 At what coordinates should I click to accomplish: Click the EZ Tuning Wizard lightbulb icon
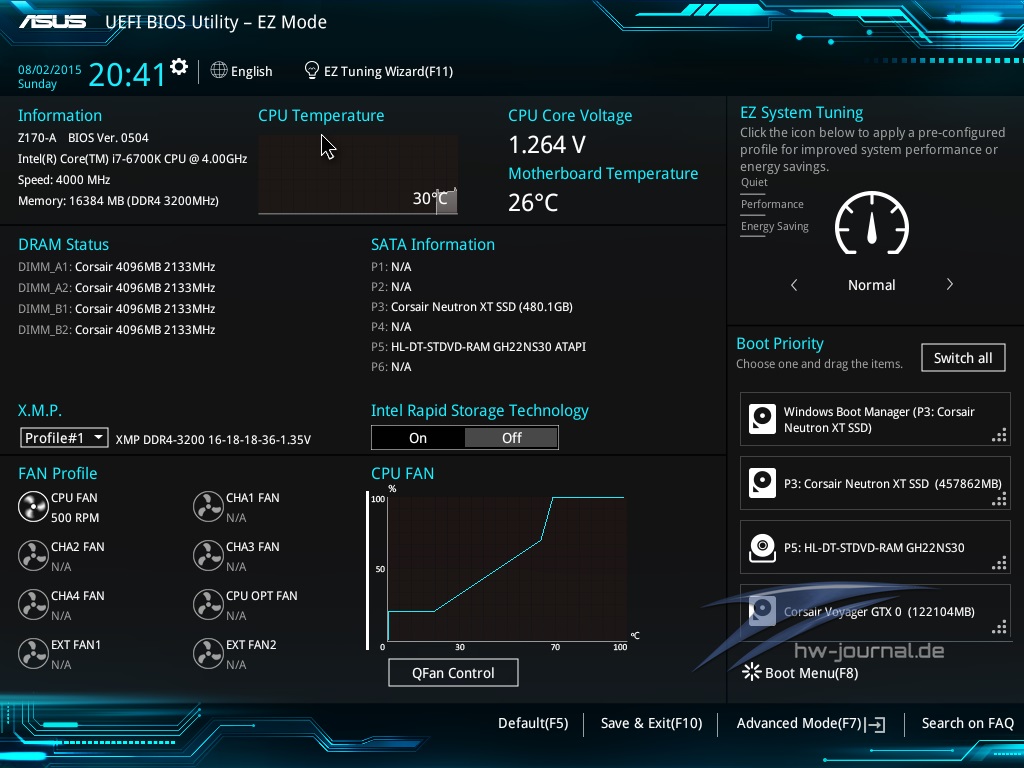point(312,71)
